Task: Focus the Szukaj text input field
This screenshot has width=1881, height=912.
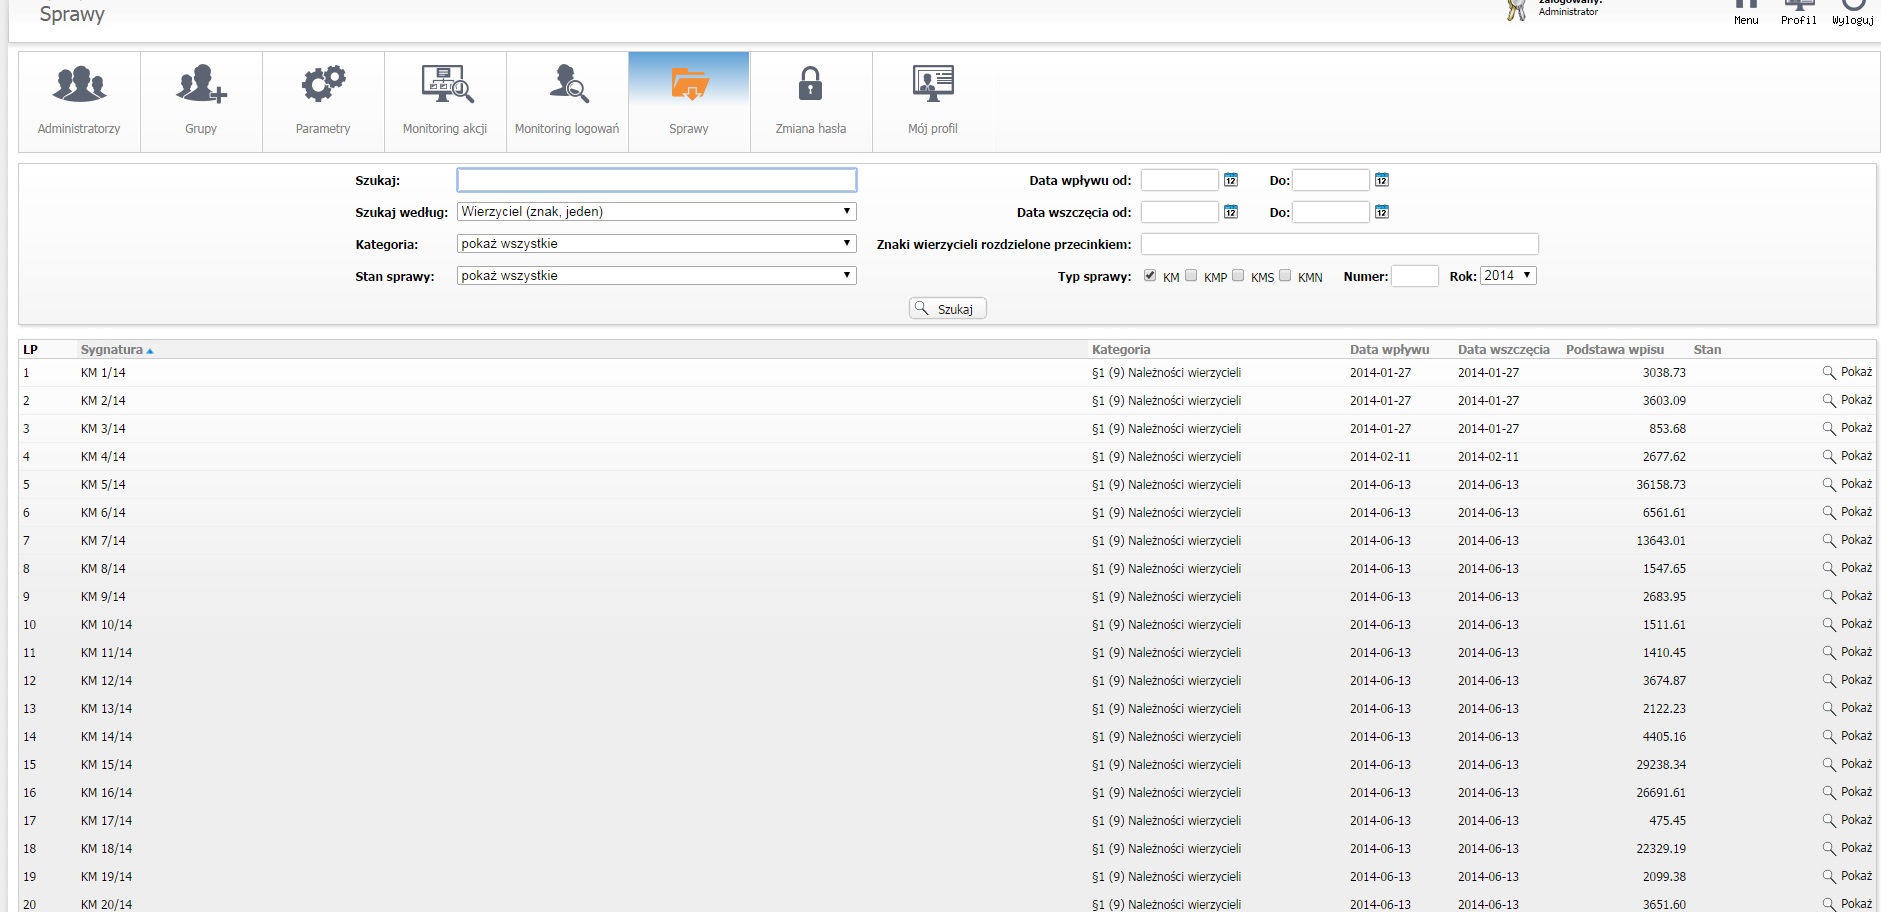Action: click(x=656, y=180)
